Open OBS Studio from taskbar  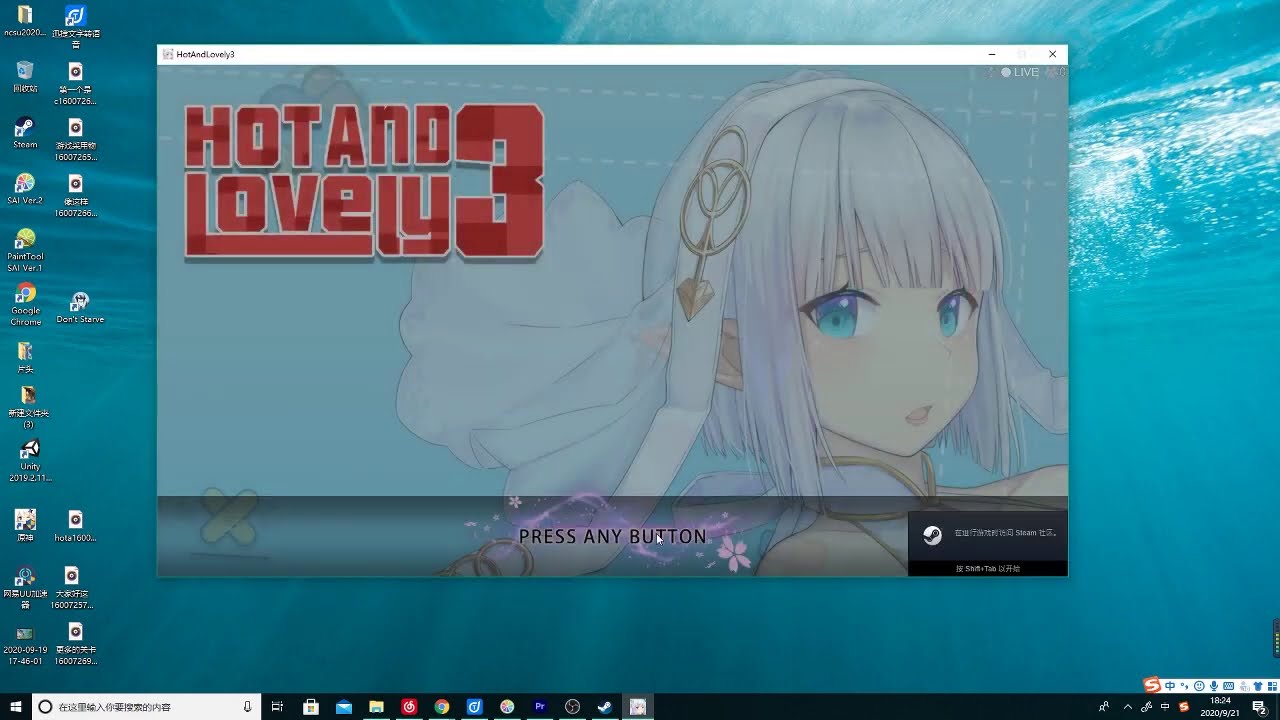(x=573, y=707)
